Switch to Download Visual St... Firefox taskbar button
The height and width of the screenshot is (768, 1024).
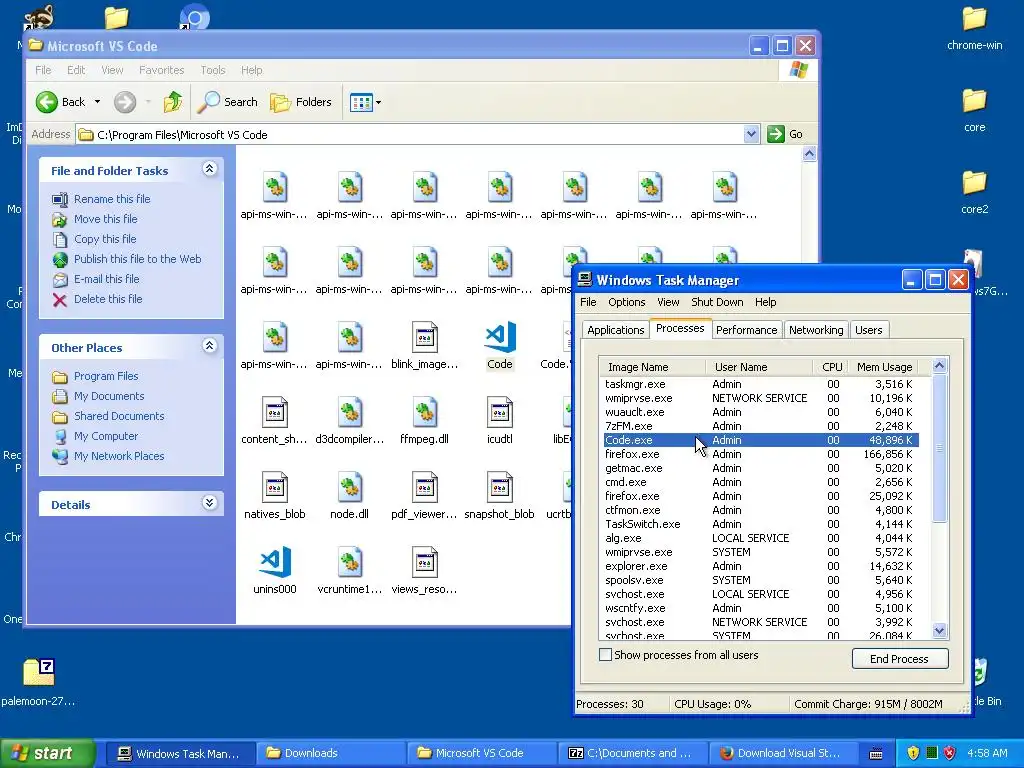782,753
